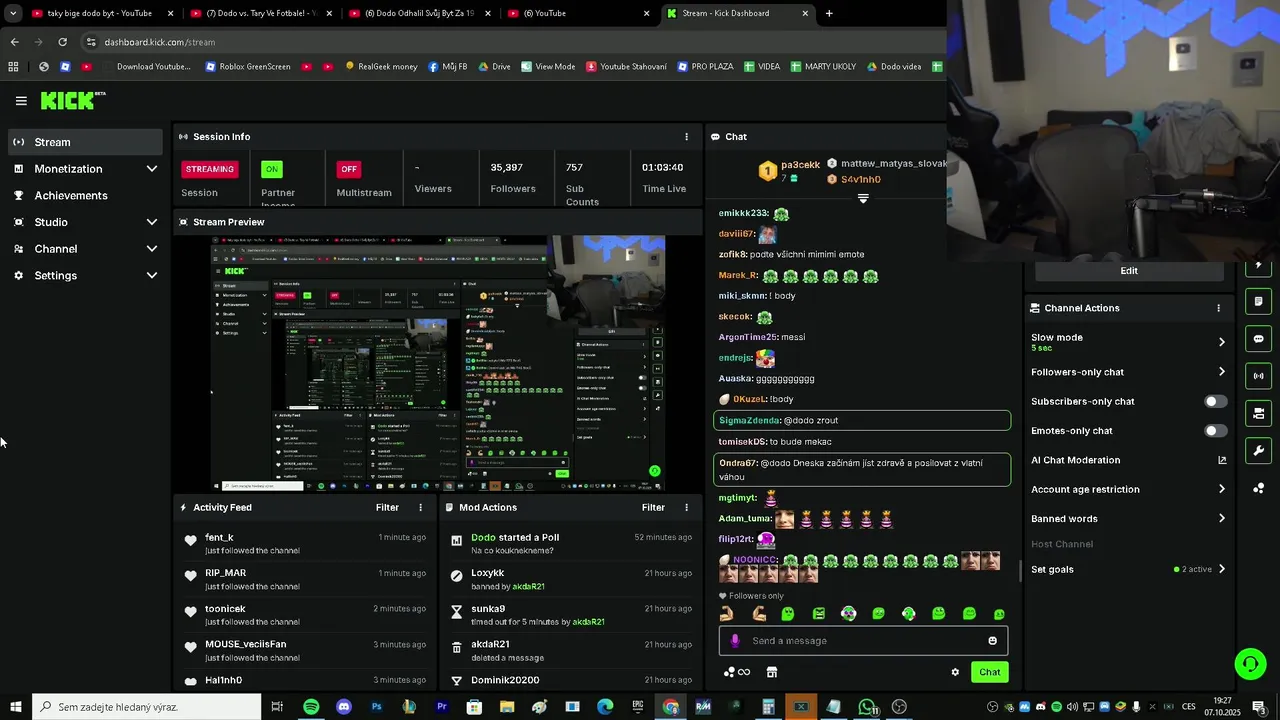Toggle Subscribers-only chat switch
The image size is (1280, 720).
click(1215, 402)
